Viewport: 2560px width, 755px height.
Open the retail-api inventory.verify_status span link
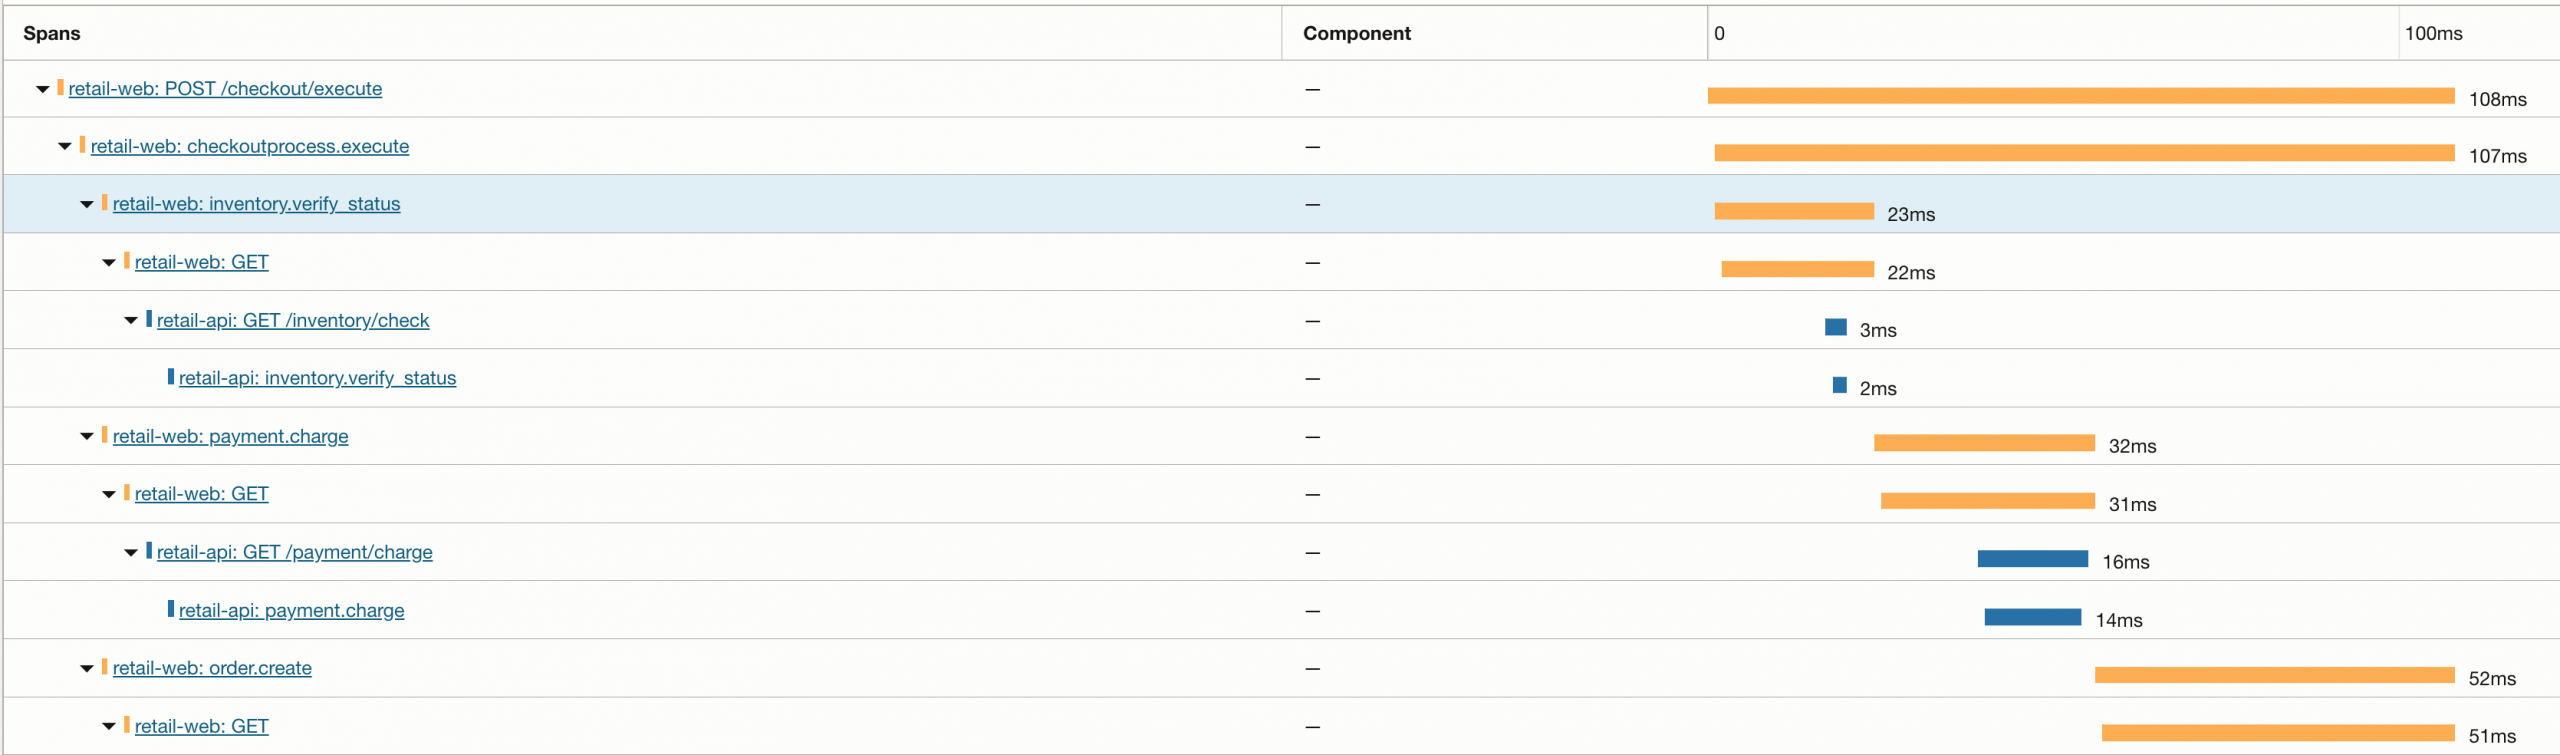pos(317,378)
